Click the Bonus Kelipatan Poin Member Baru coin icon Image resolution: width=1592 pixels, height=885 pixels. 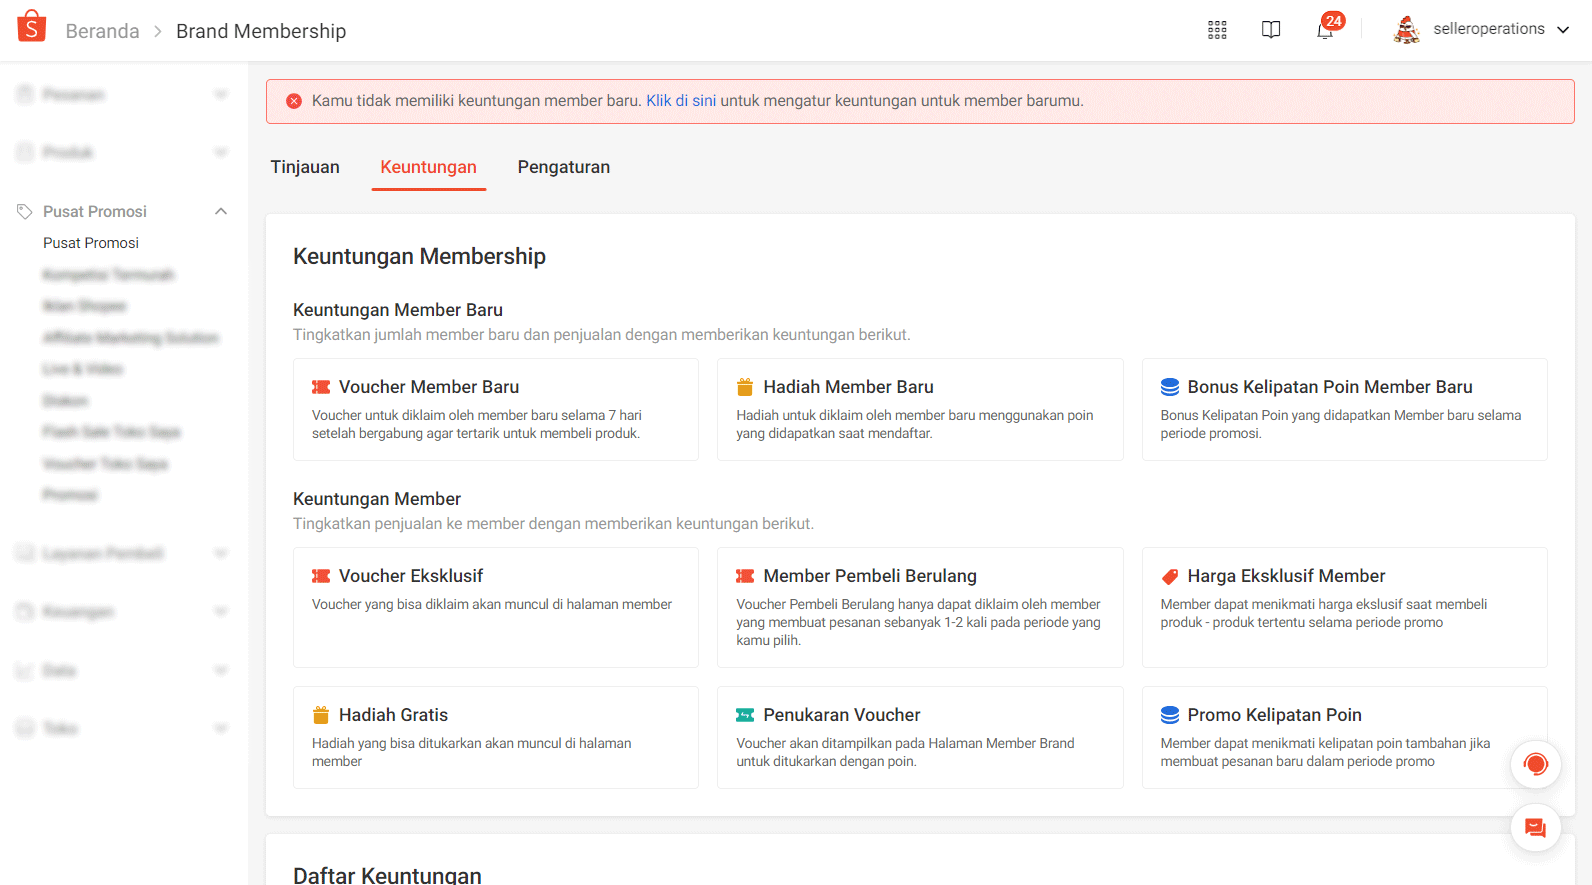point(1170,387)
